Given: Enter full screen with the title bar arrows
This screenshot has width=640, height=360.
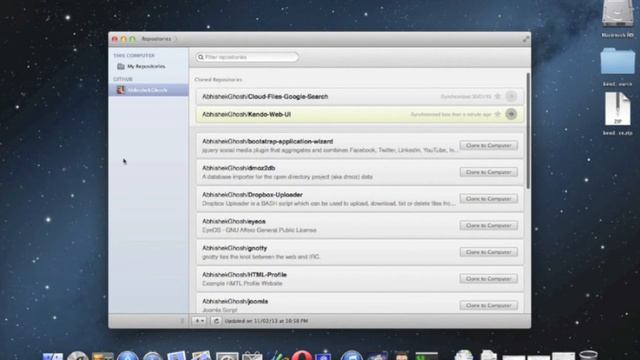Looking at the screenshot, I should (x=526, y=39).
